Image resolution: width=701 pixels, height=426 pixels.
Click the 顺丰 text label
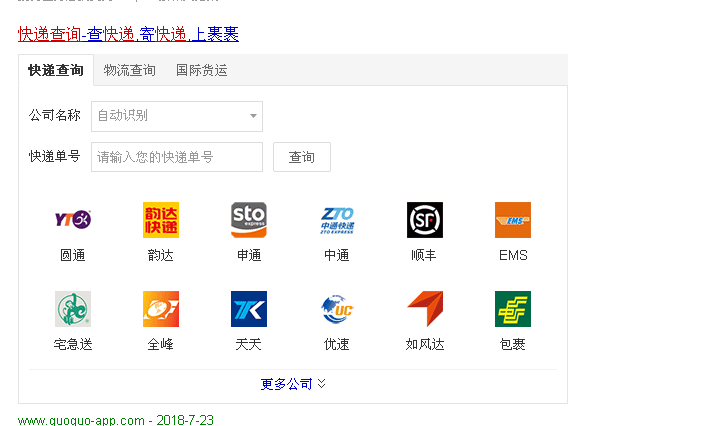coord(424,255)
